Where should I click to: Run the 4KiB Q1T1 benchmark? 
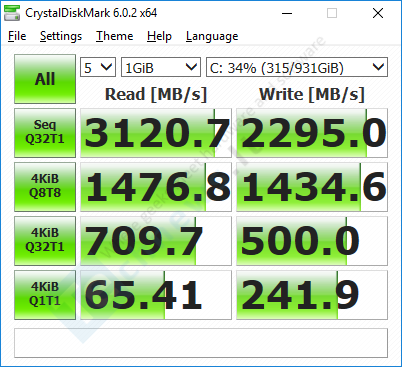(45, 295)
